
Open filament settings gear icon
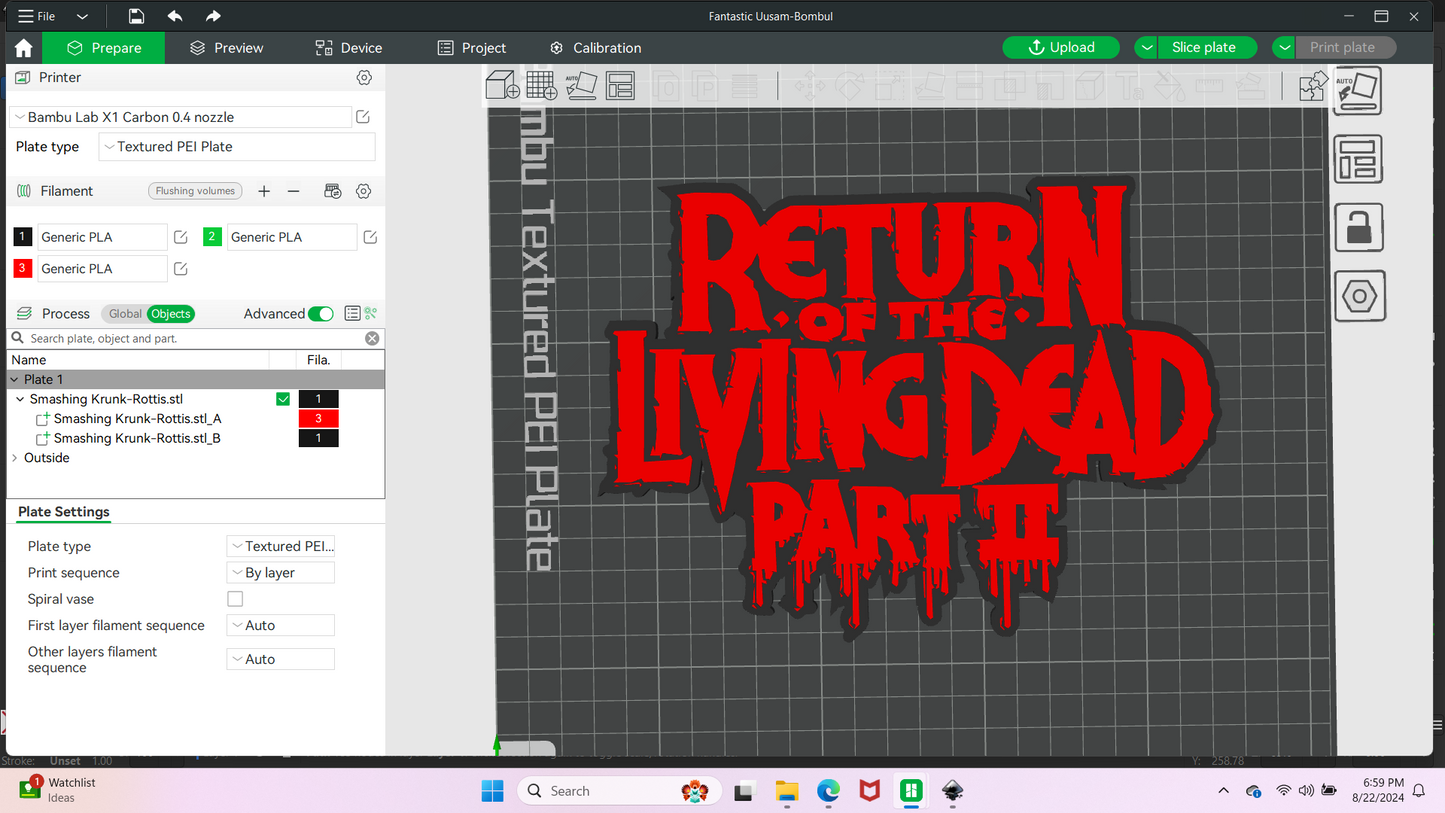(x=364, y=191)
